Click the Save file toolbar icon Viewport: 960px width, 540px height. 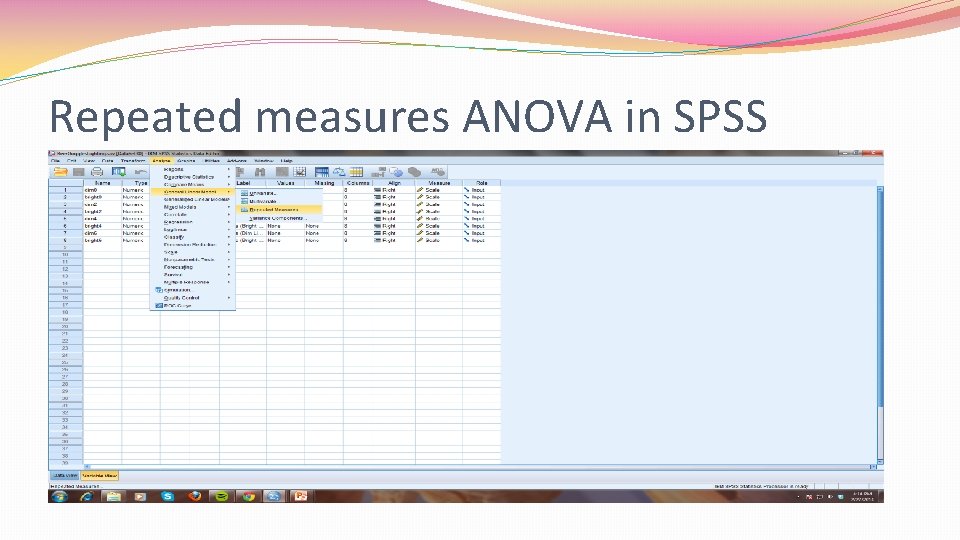click(x=78, y=172)
